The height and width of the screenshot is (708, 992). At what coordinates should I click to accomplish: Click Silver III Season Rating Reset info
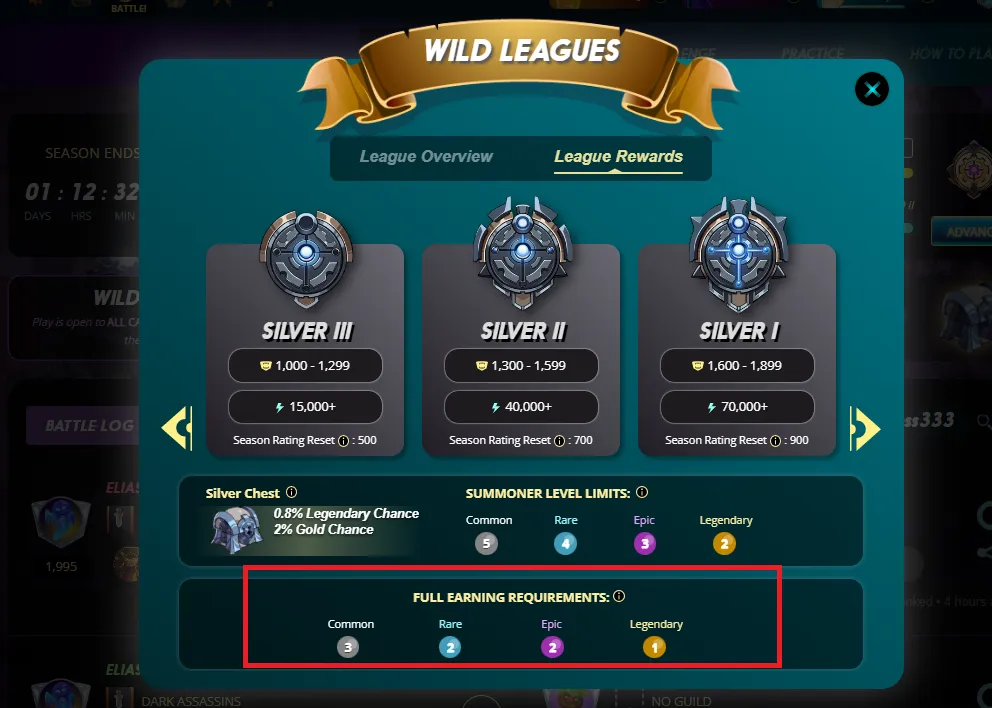tap(344, 441)
